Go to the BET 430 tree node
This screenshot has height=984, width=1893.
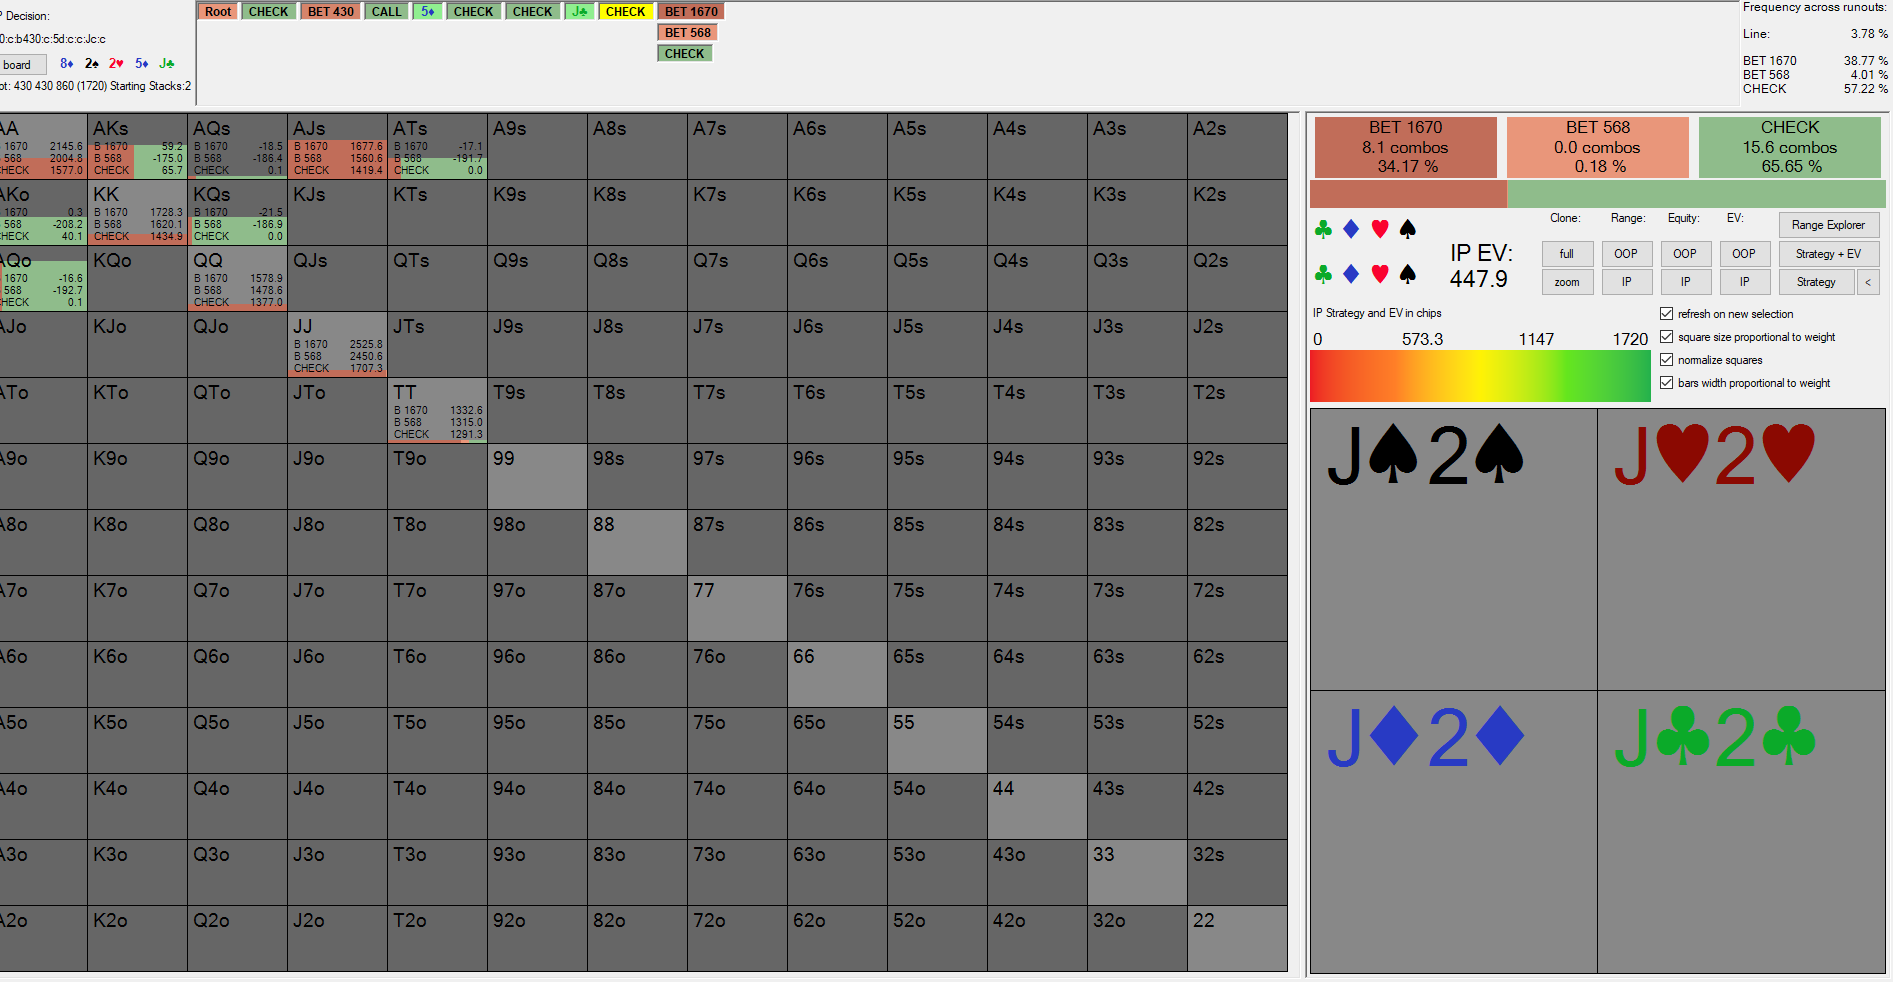pyautogui.click(x=330, y=12)
